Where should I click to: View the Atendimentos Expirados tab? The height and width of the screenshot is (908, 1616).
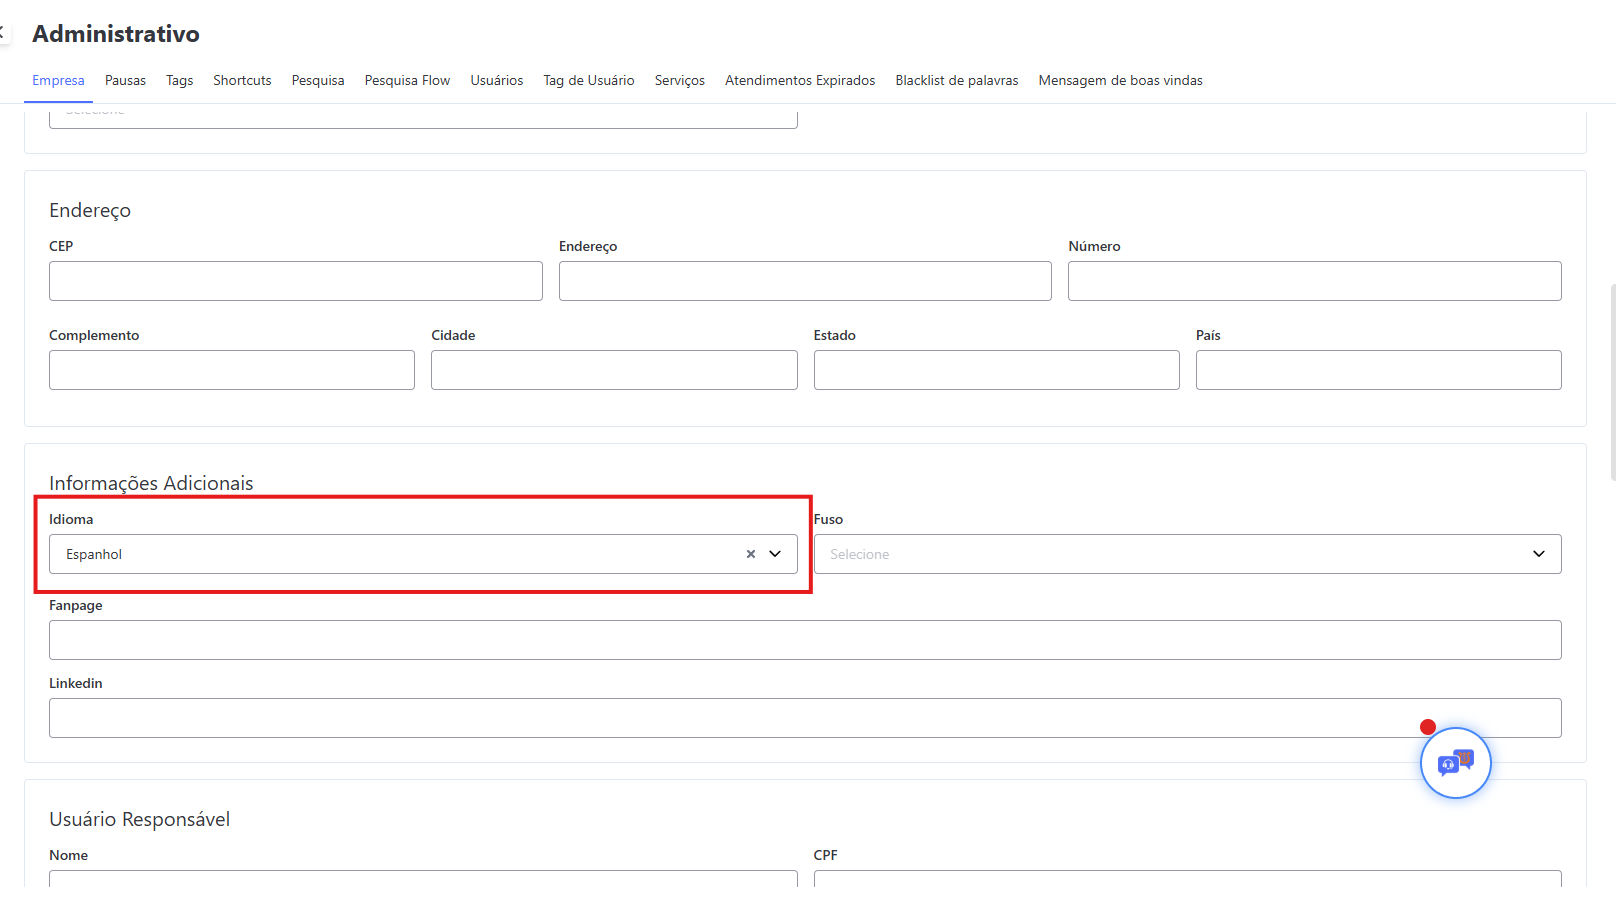(x=799, y=81)
